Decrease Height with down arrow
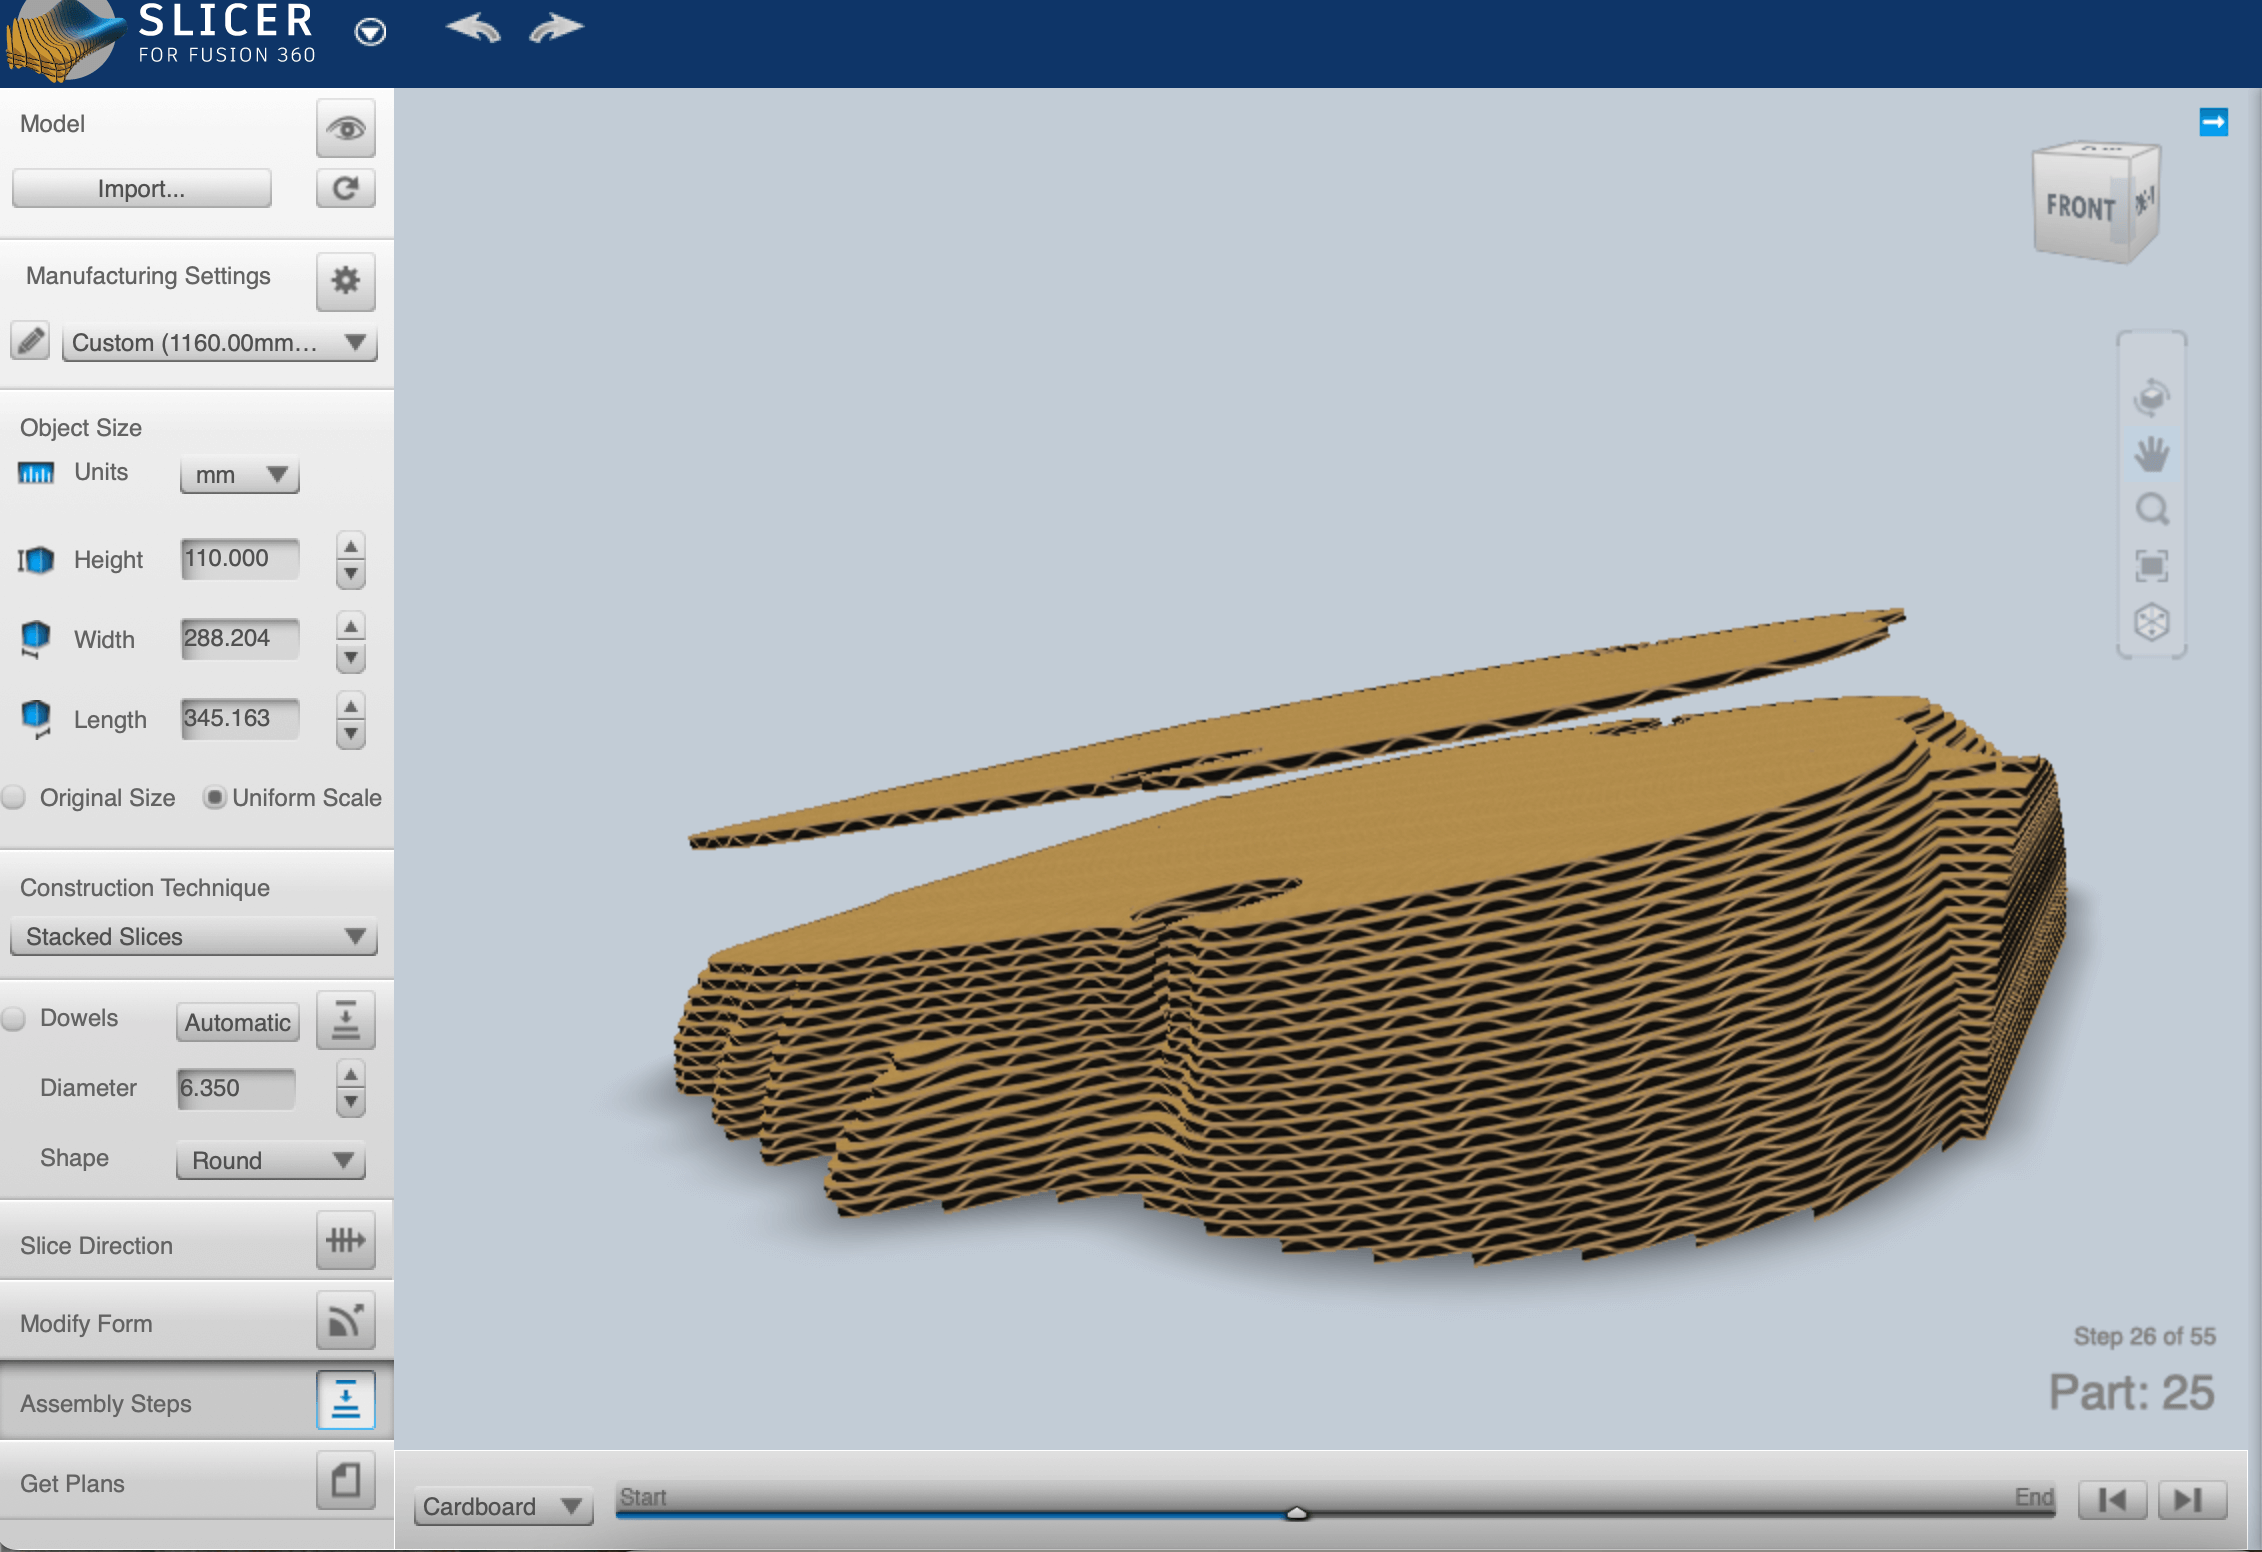Image resolution: width=2262 pixels, height=1552 pixels. pyautogui.click(x=351, y=574)
